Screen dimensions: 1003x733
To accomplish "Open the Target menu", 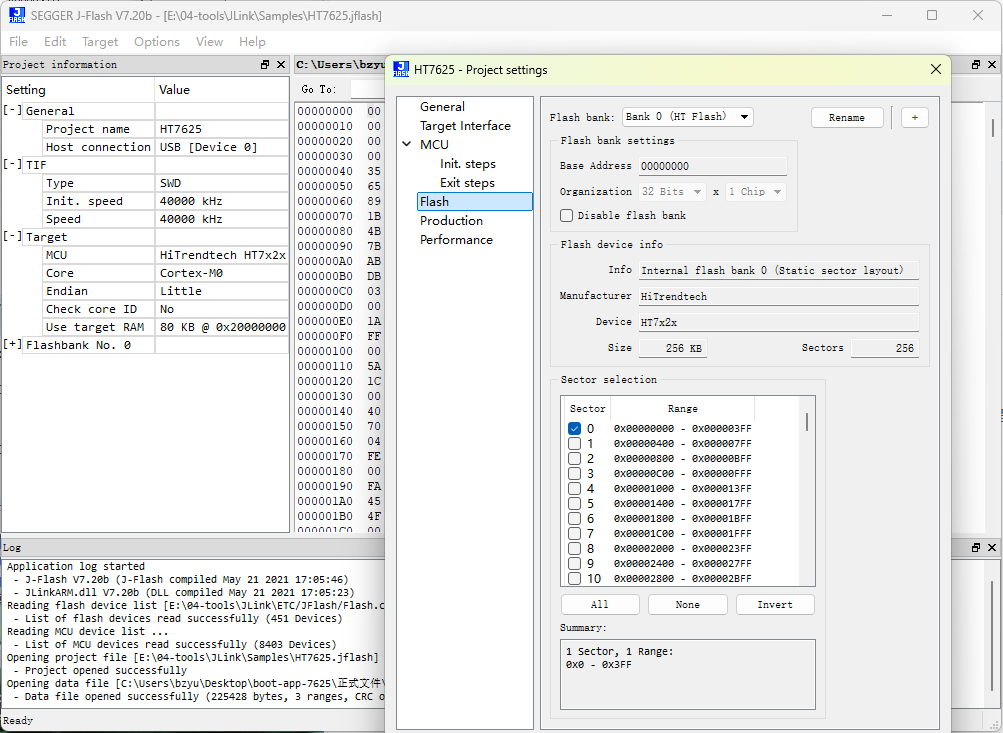I will [100, 42].
